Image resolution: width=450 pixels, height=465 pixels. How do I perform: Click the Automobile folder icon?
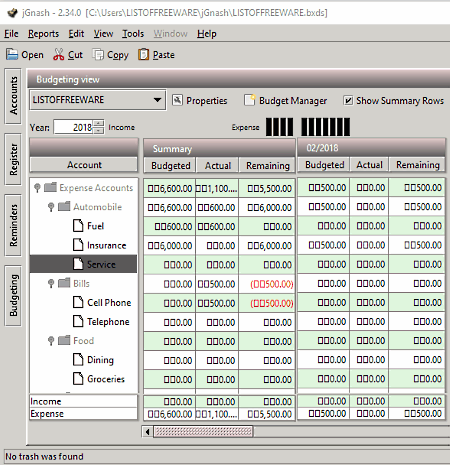pos(64,206)
